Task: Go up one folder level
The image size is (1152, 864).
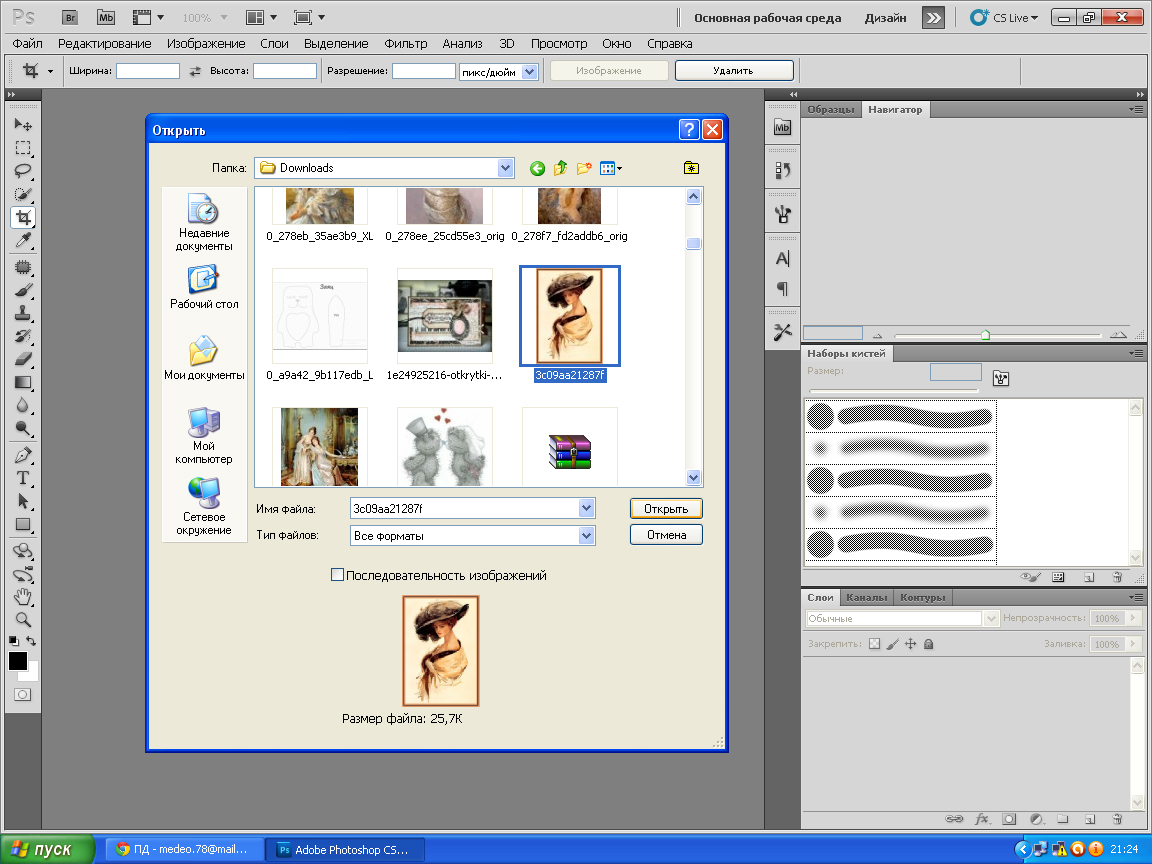Action: pyautogui.click(x=561, y=168)
